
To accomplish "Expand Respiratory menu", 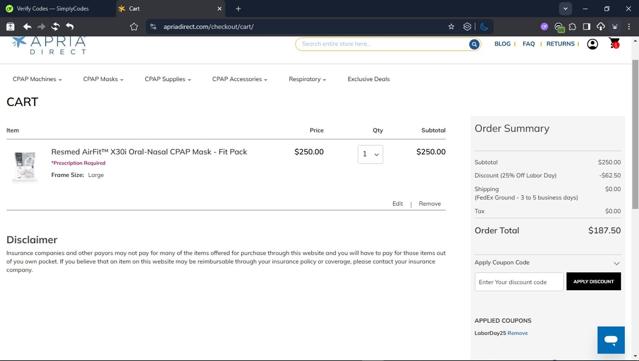I will pyautogui.click(x=307, y=79).
